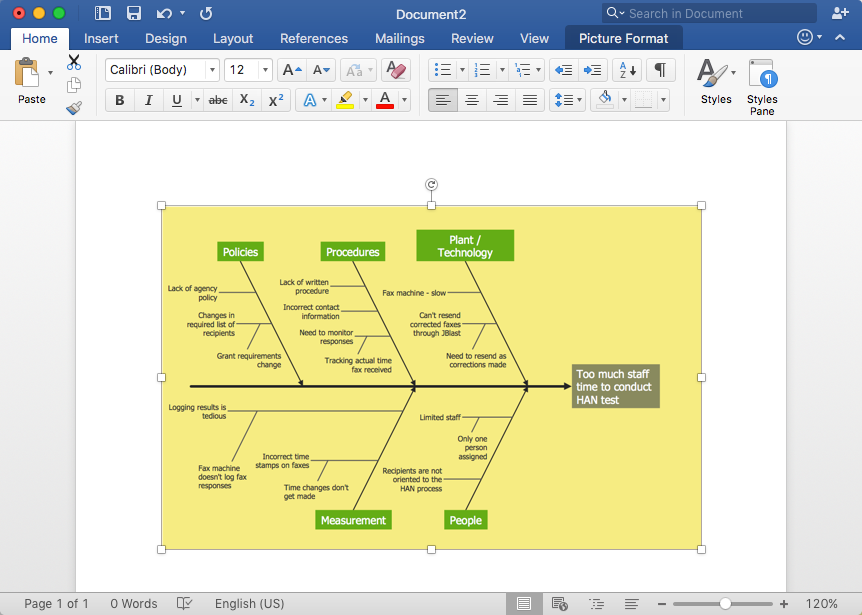Click the Copy icon
The width and height of the screenshot is (862, 615).
74,85
